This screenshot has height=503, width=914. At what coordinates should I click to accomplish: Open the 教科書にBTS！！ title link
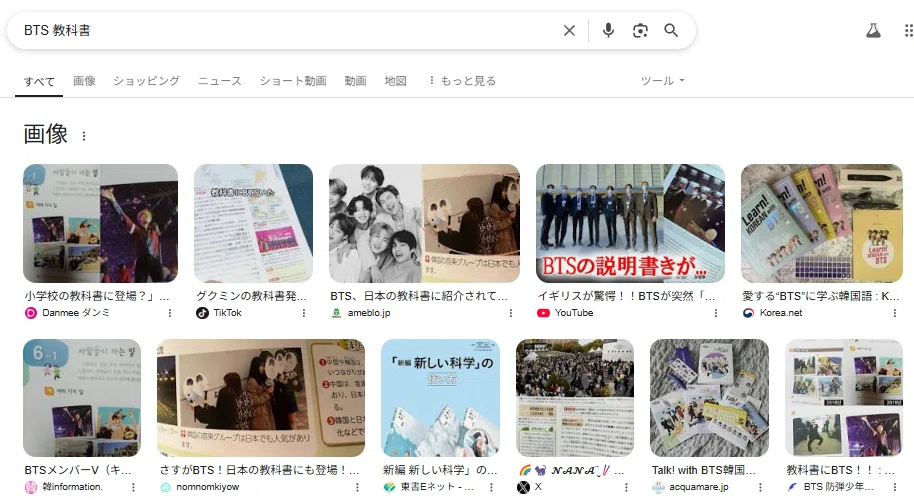pos(841,470)
